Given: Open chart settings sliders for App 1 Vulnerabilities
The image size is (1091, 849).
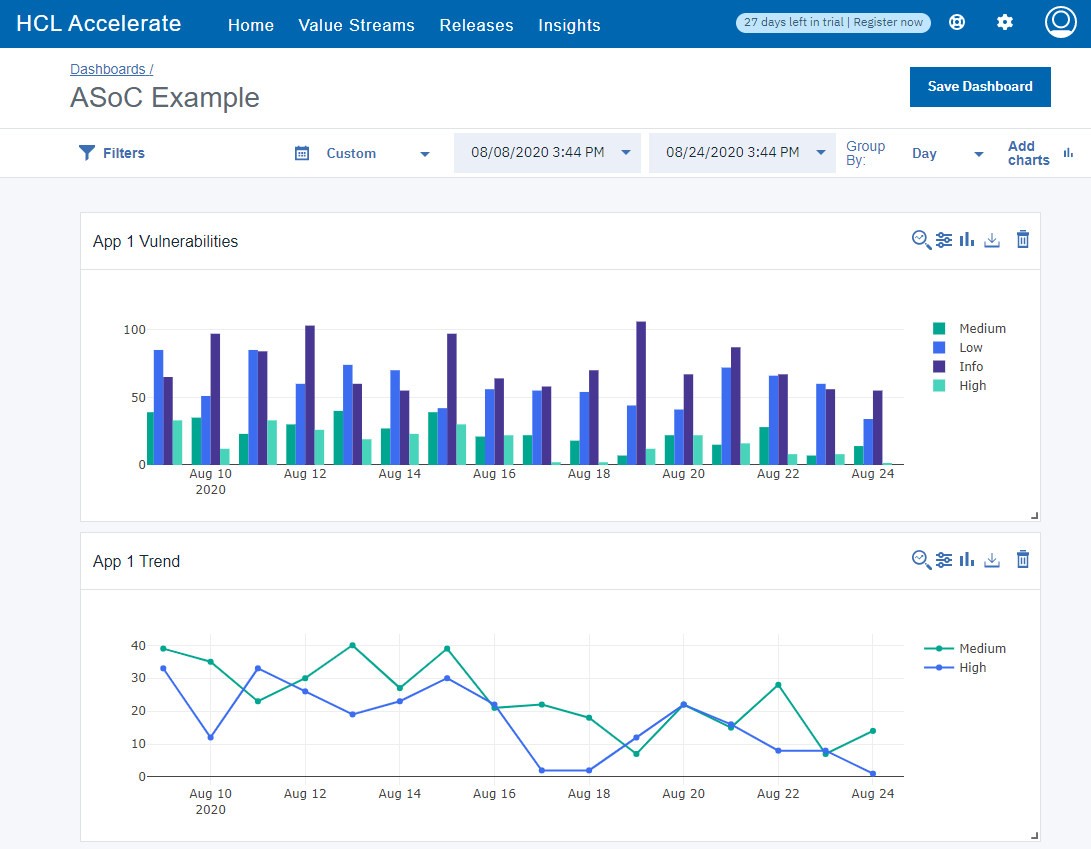Looking at the screenshot, I should tap(944, 239).
